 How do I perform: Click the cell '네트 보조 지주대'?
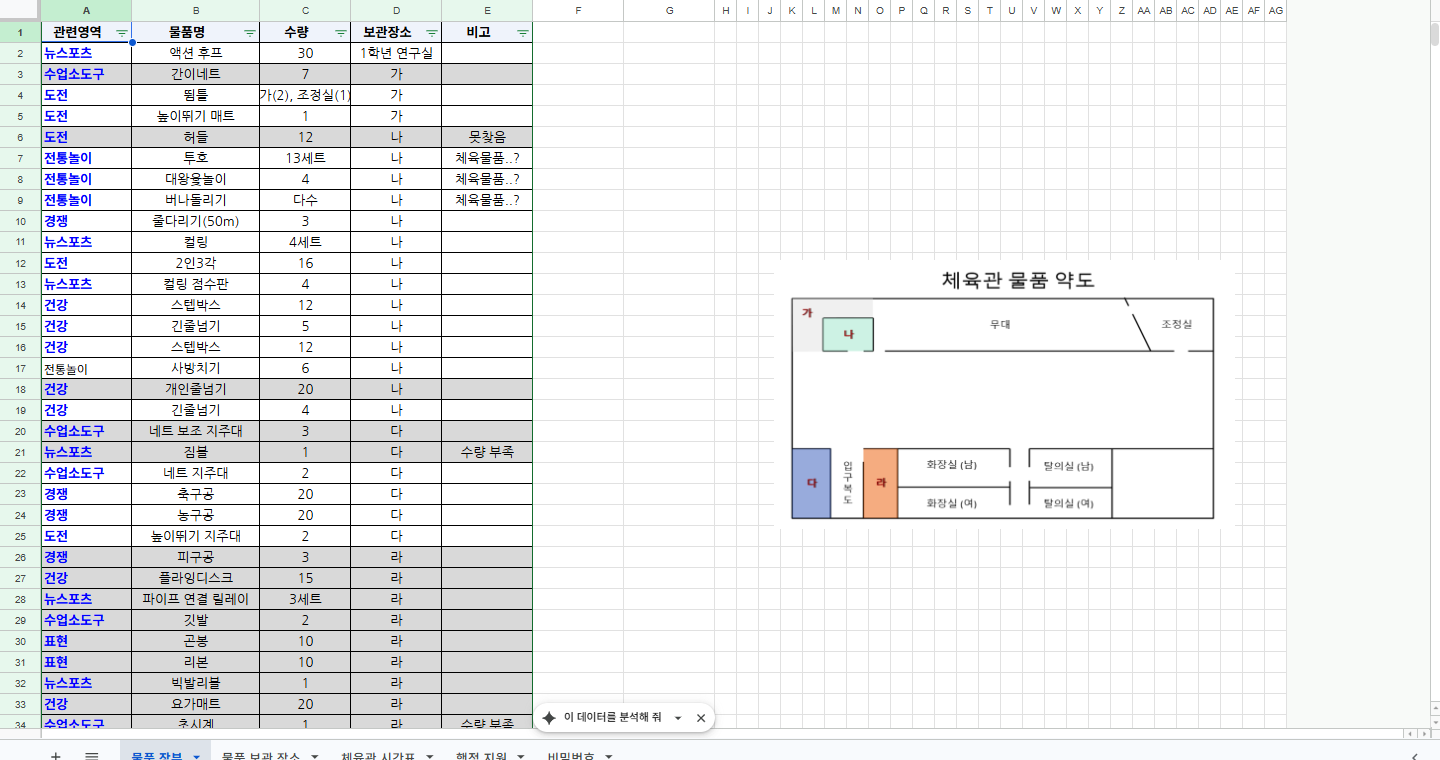[196, 431]
